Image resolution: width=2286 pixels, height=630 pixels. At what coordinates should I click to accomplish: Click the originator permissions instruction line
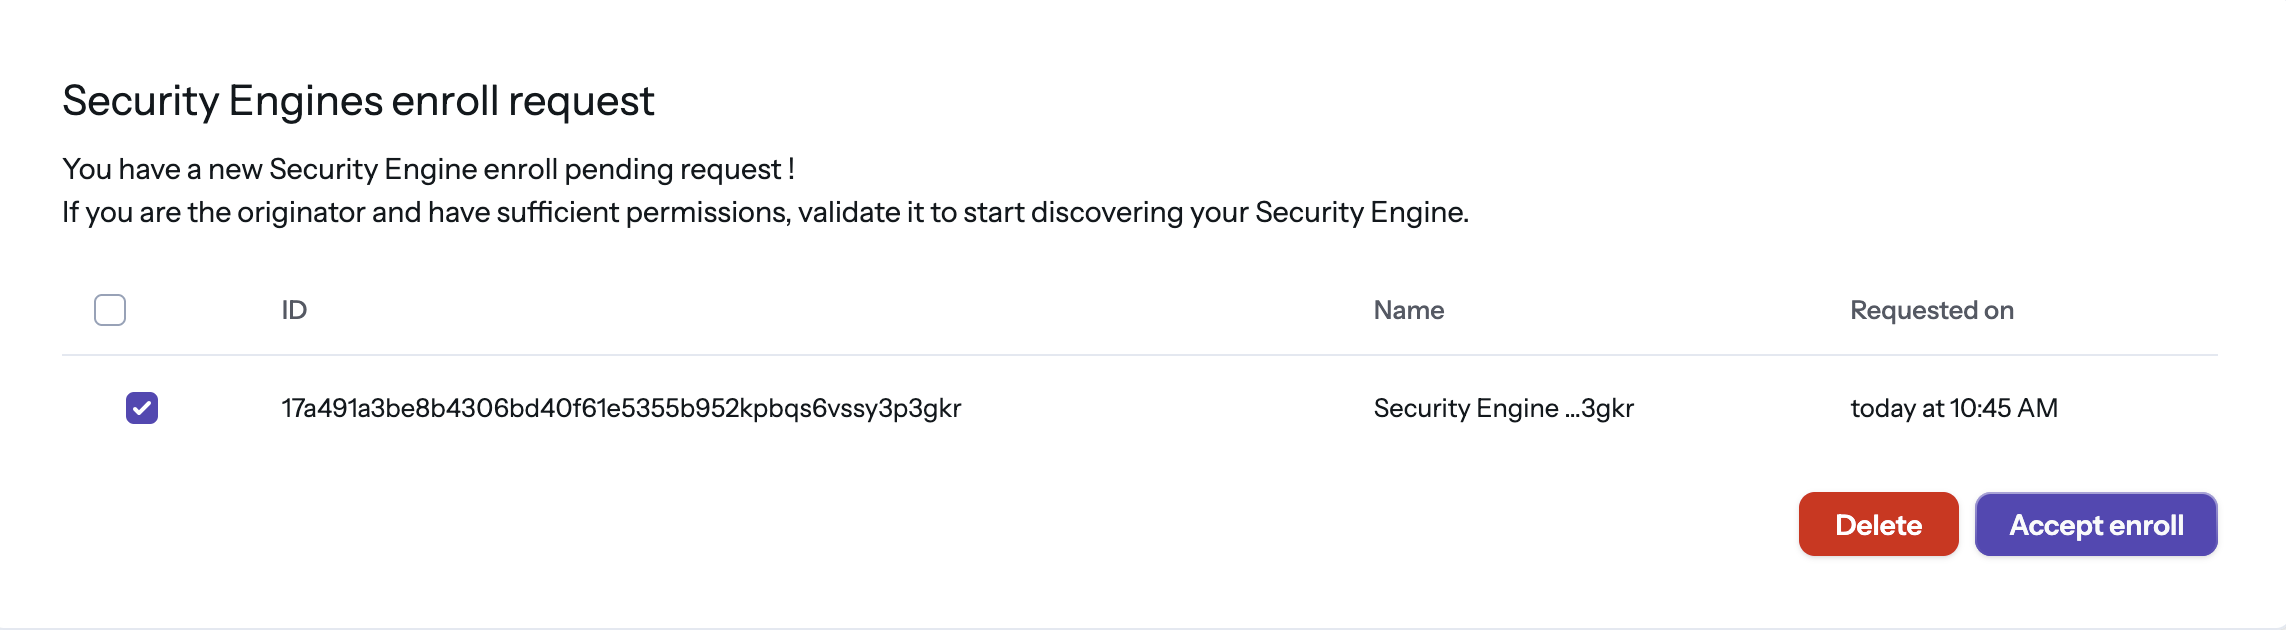coord(765,212)
